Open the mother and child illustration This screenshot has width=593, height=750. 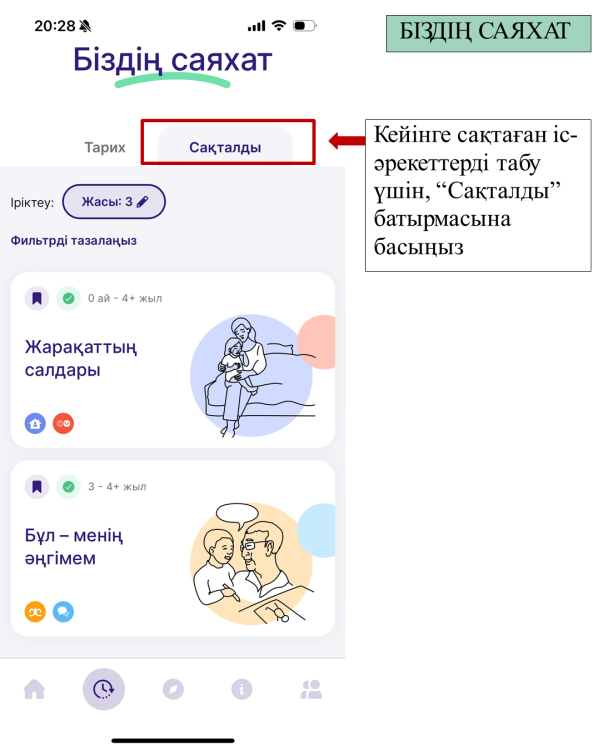click(262, 376)
